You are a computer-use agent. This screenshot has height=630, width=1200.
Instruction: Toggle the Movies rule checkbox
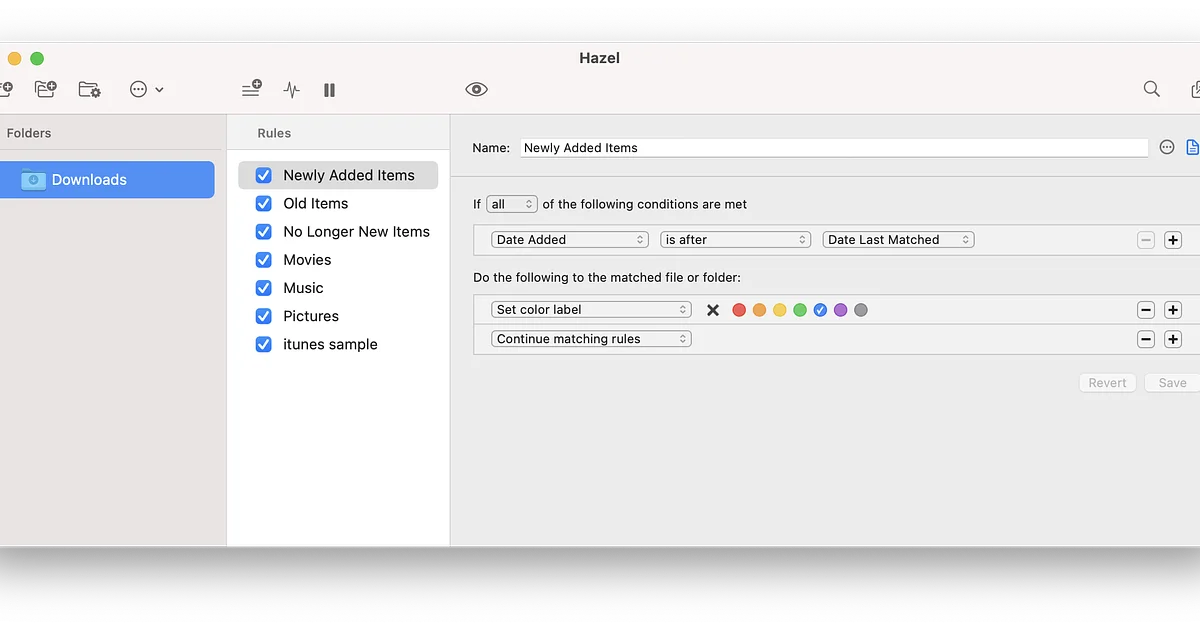coord(264,259)
